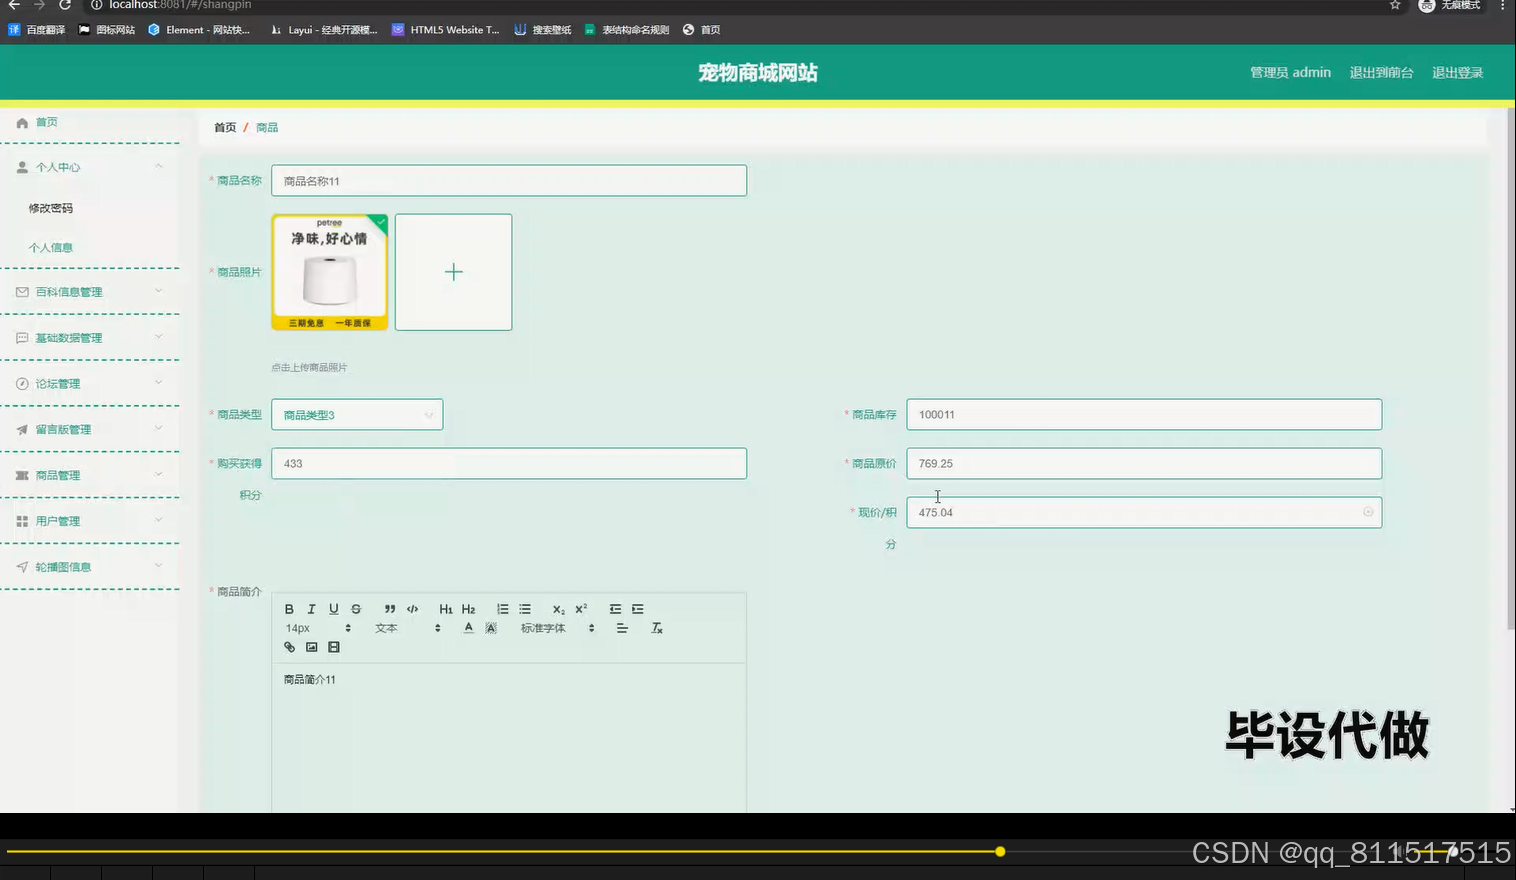Expand the 论坛管理 sidebar menu
This screenshot has height=880, width=1516.
point(90,384)
